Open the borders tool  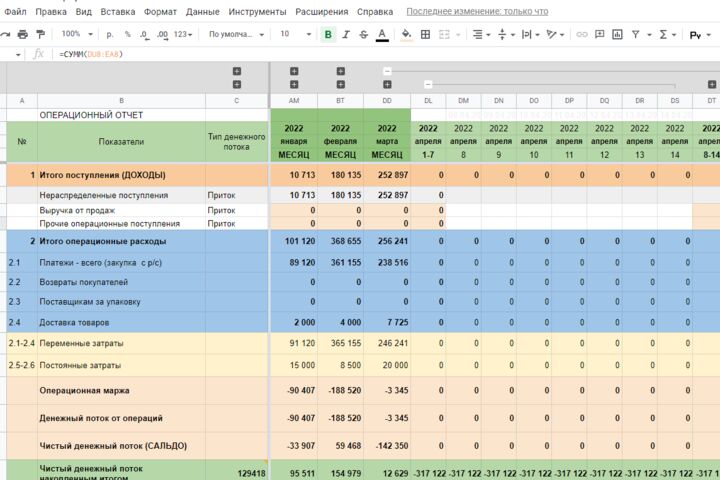(425, 34)
